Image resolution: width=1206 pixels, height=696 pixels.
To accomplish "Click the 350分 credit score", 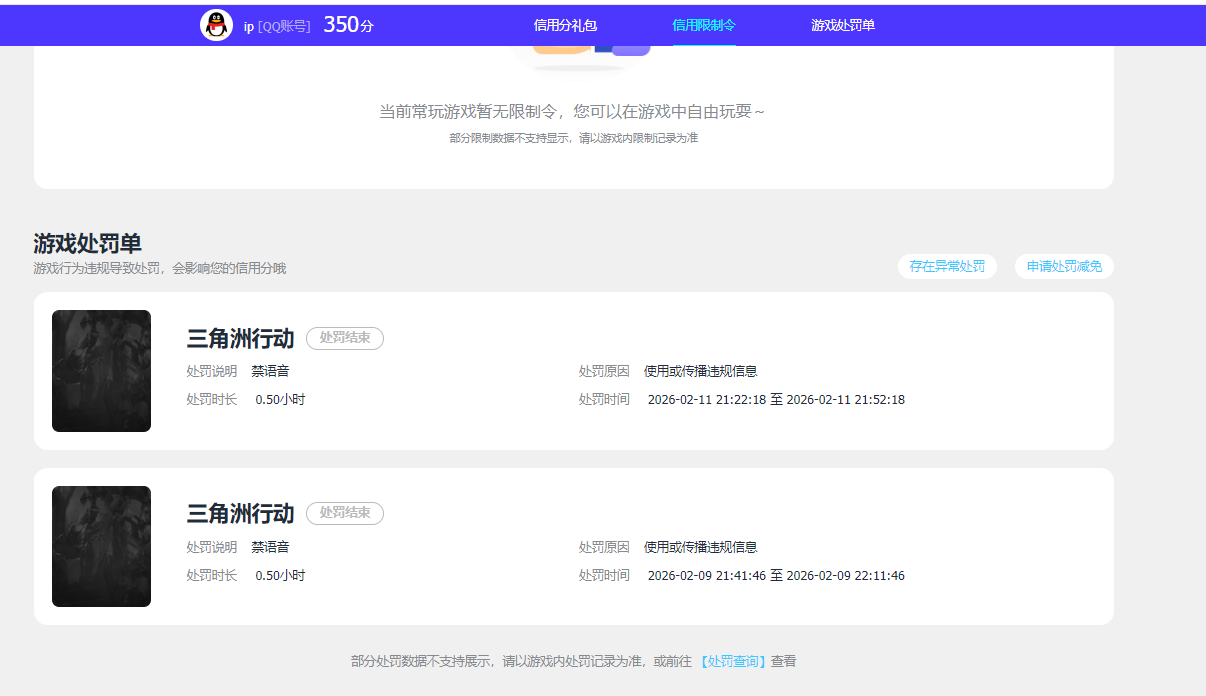I will pyautogui.click(x=351, y=24).
